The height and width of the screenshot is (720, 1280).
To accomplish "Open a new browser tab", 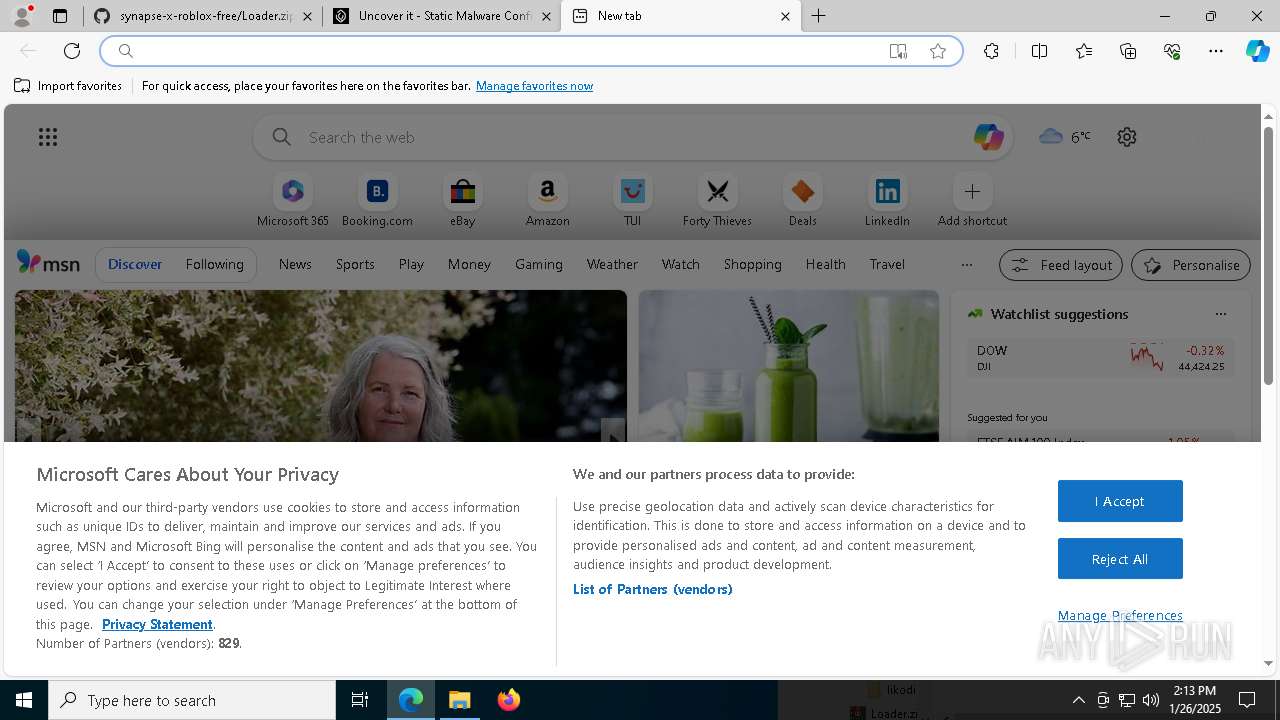I will click(x=818, y=16).
